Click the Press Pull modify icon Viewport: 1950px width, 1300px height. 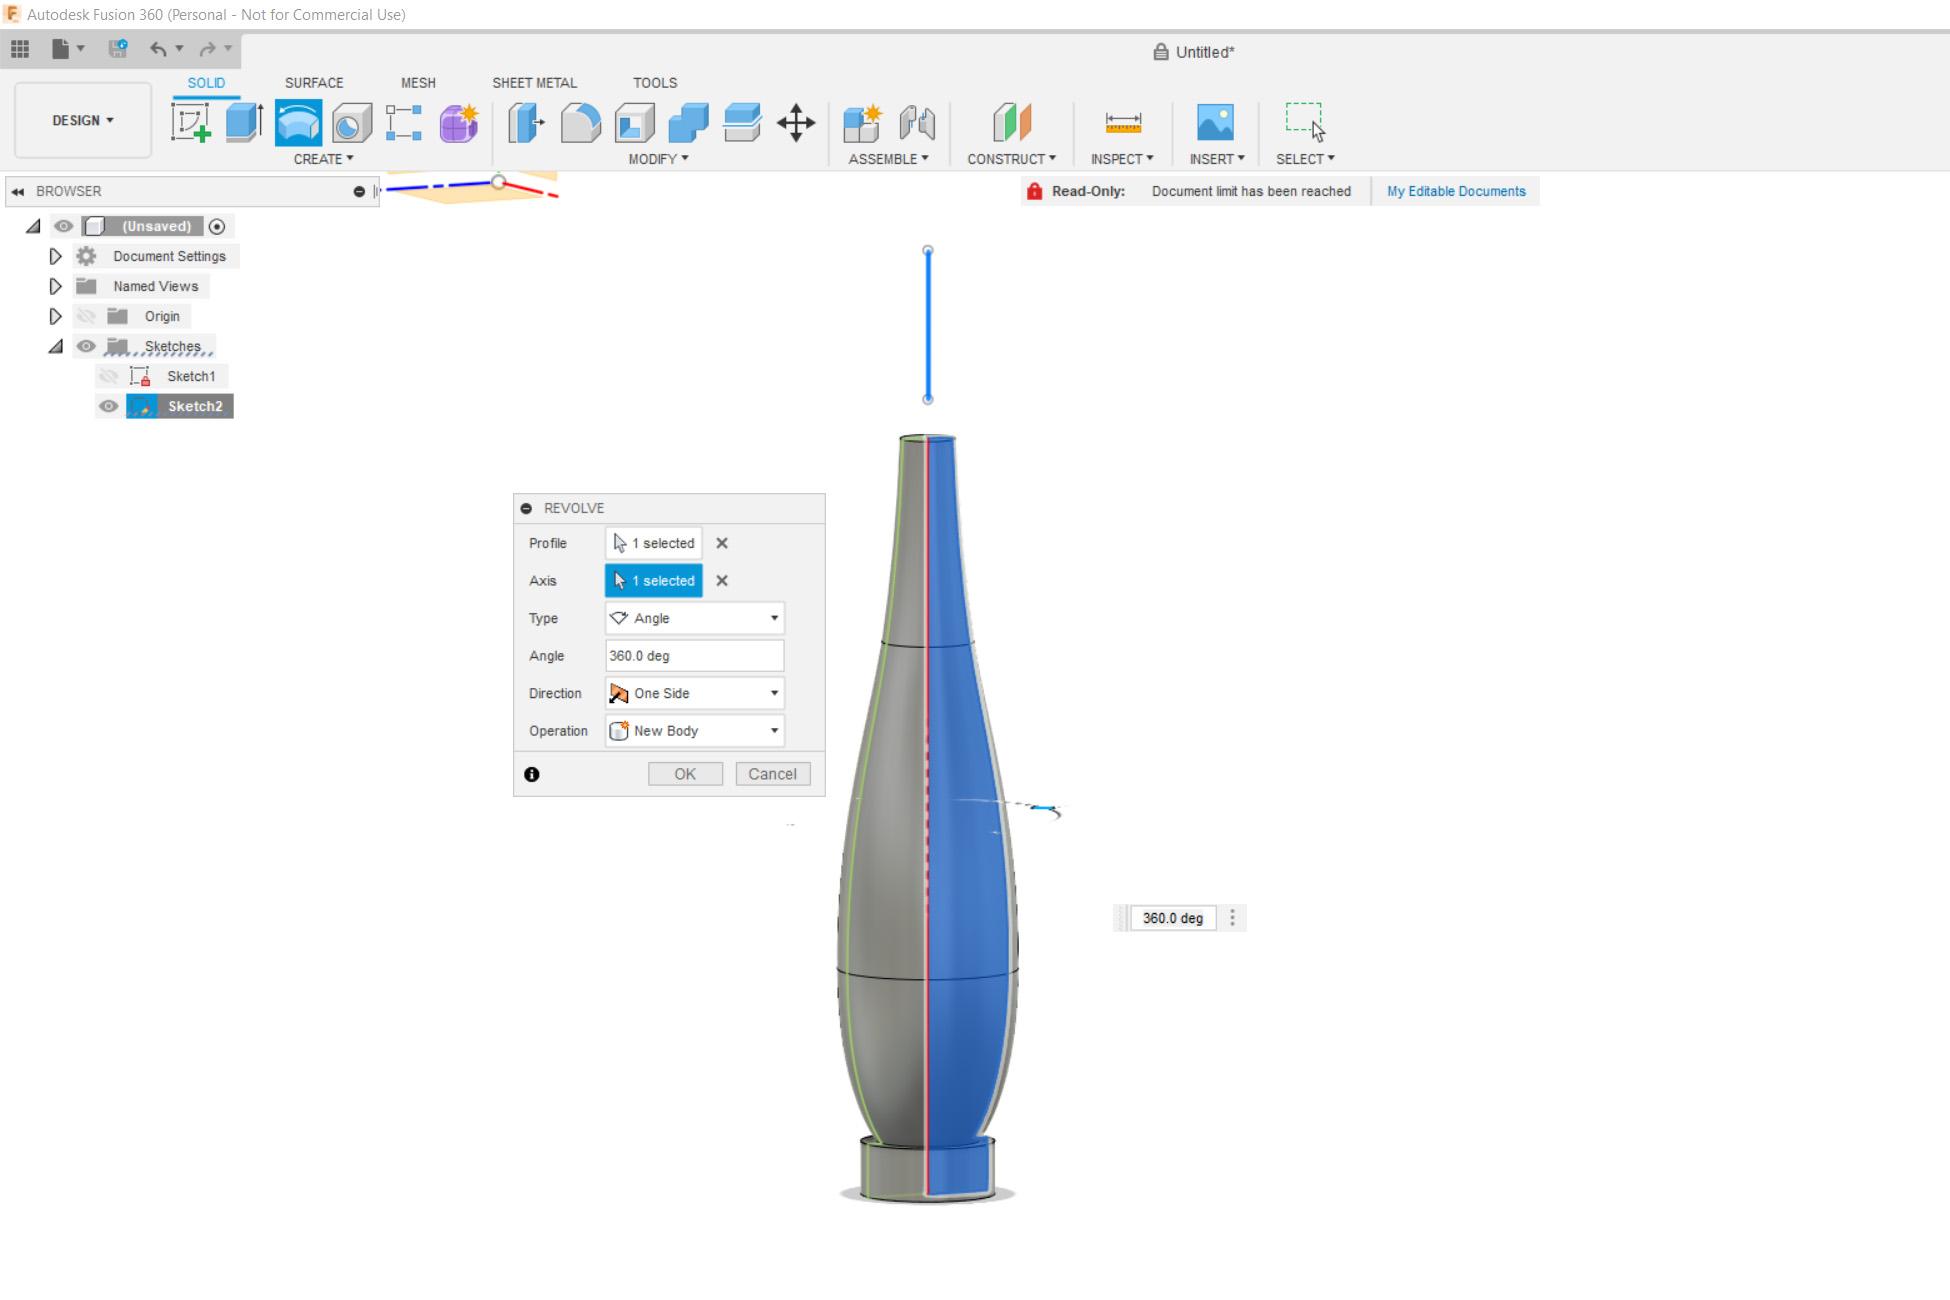(x=526, y=123)
